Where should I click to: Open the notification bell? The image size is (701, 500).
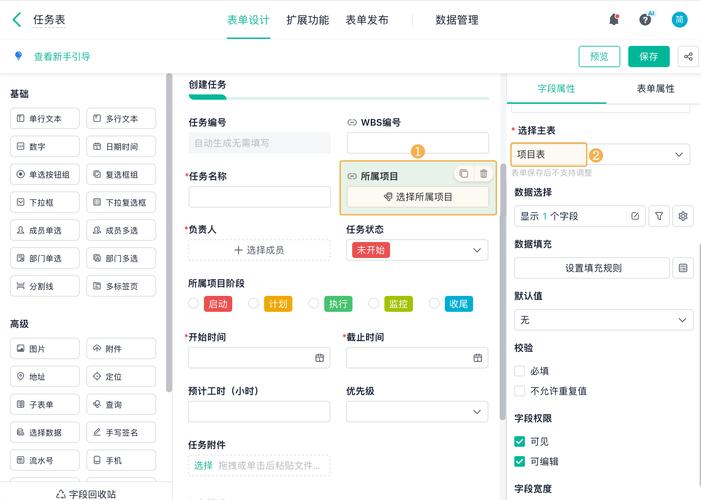click(x=614, y=20)
